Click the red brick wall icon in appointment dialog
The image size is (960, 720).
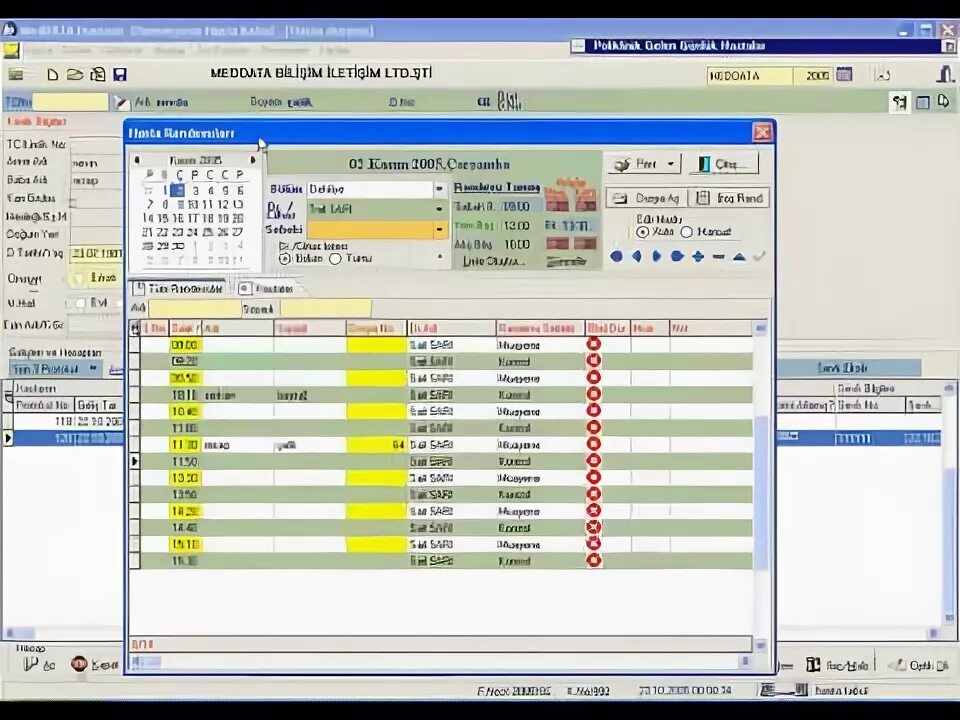click(571, 195)
